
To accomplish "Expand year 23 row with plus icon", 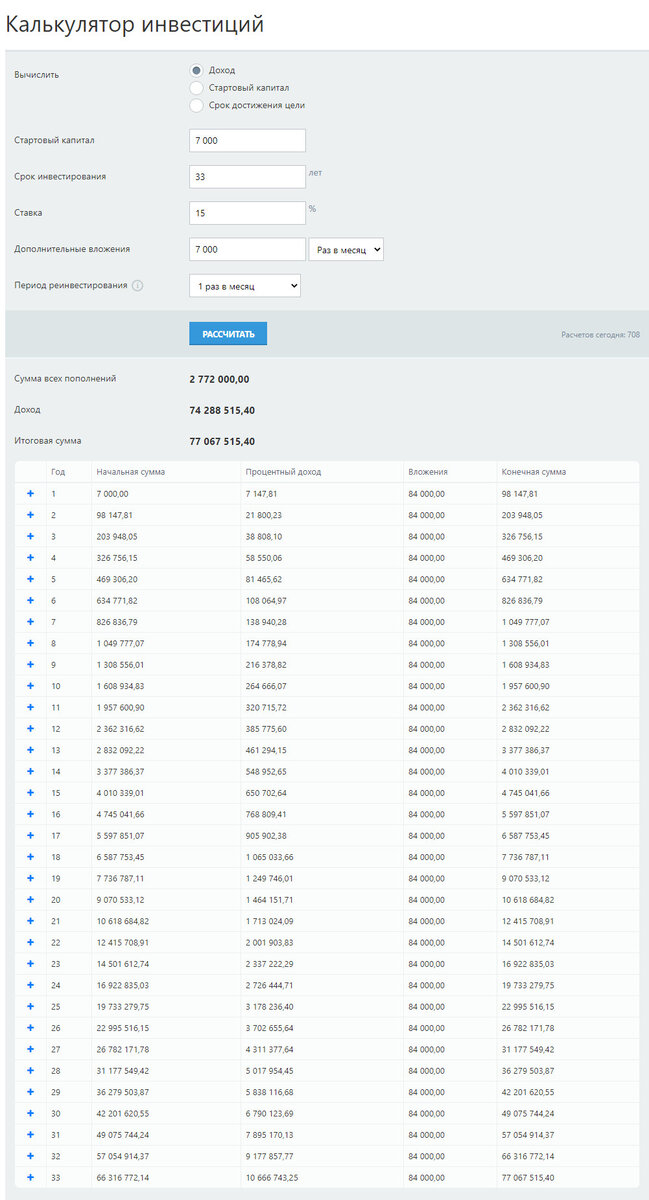I will (x=30, y=964).
